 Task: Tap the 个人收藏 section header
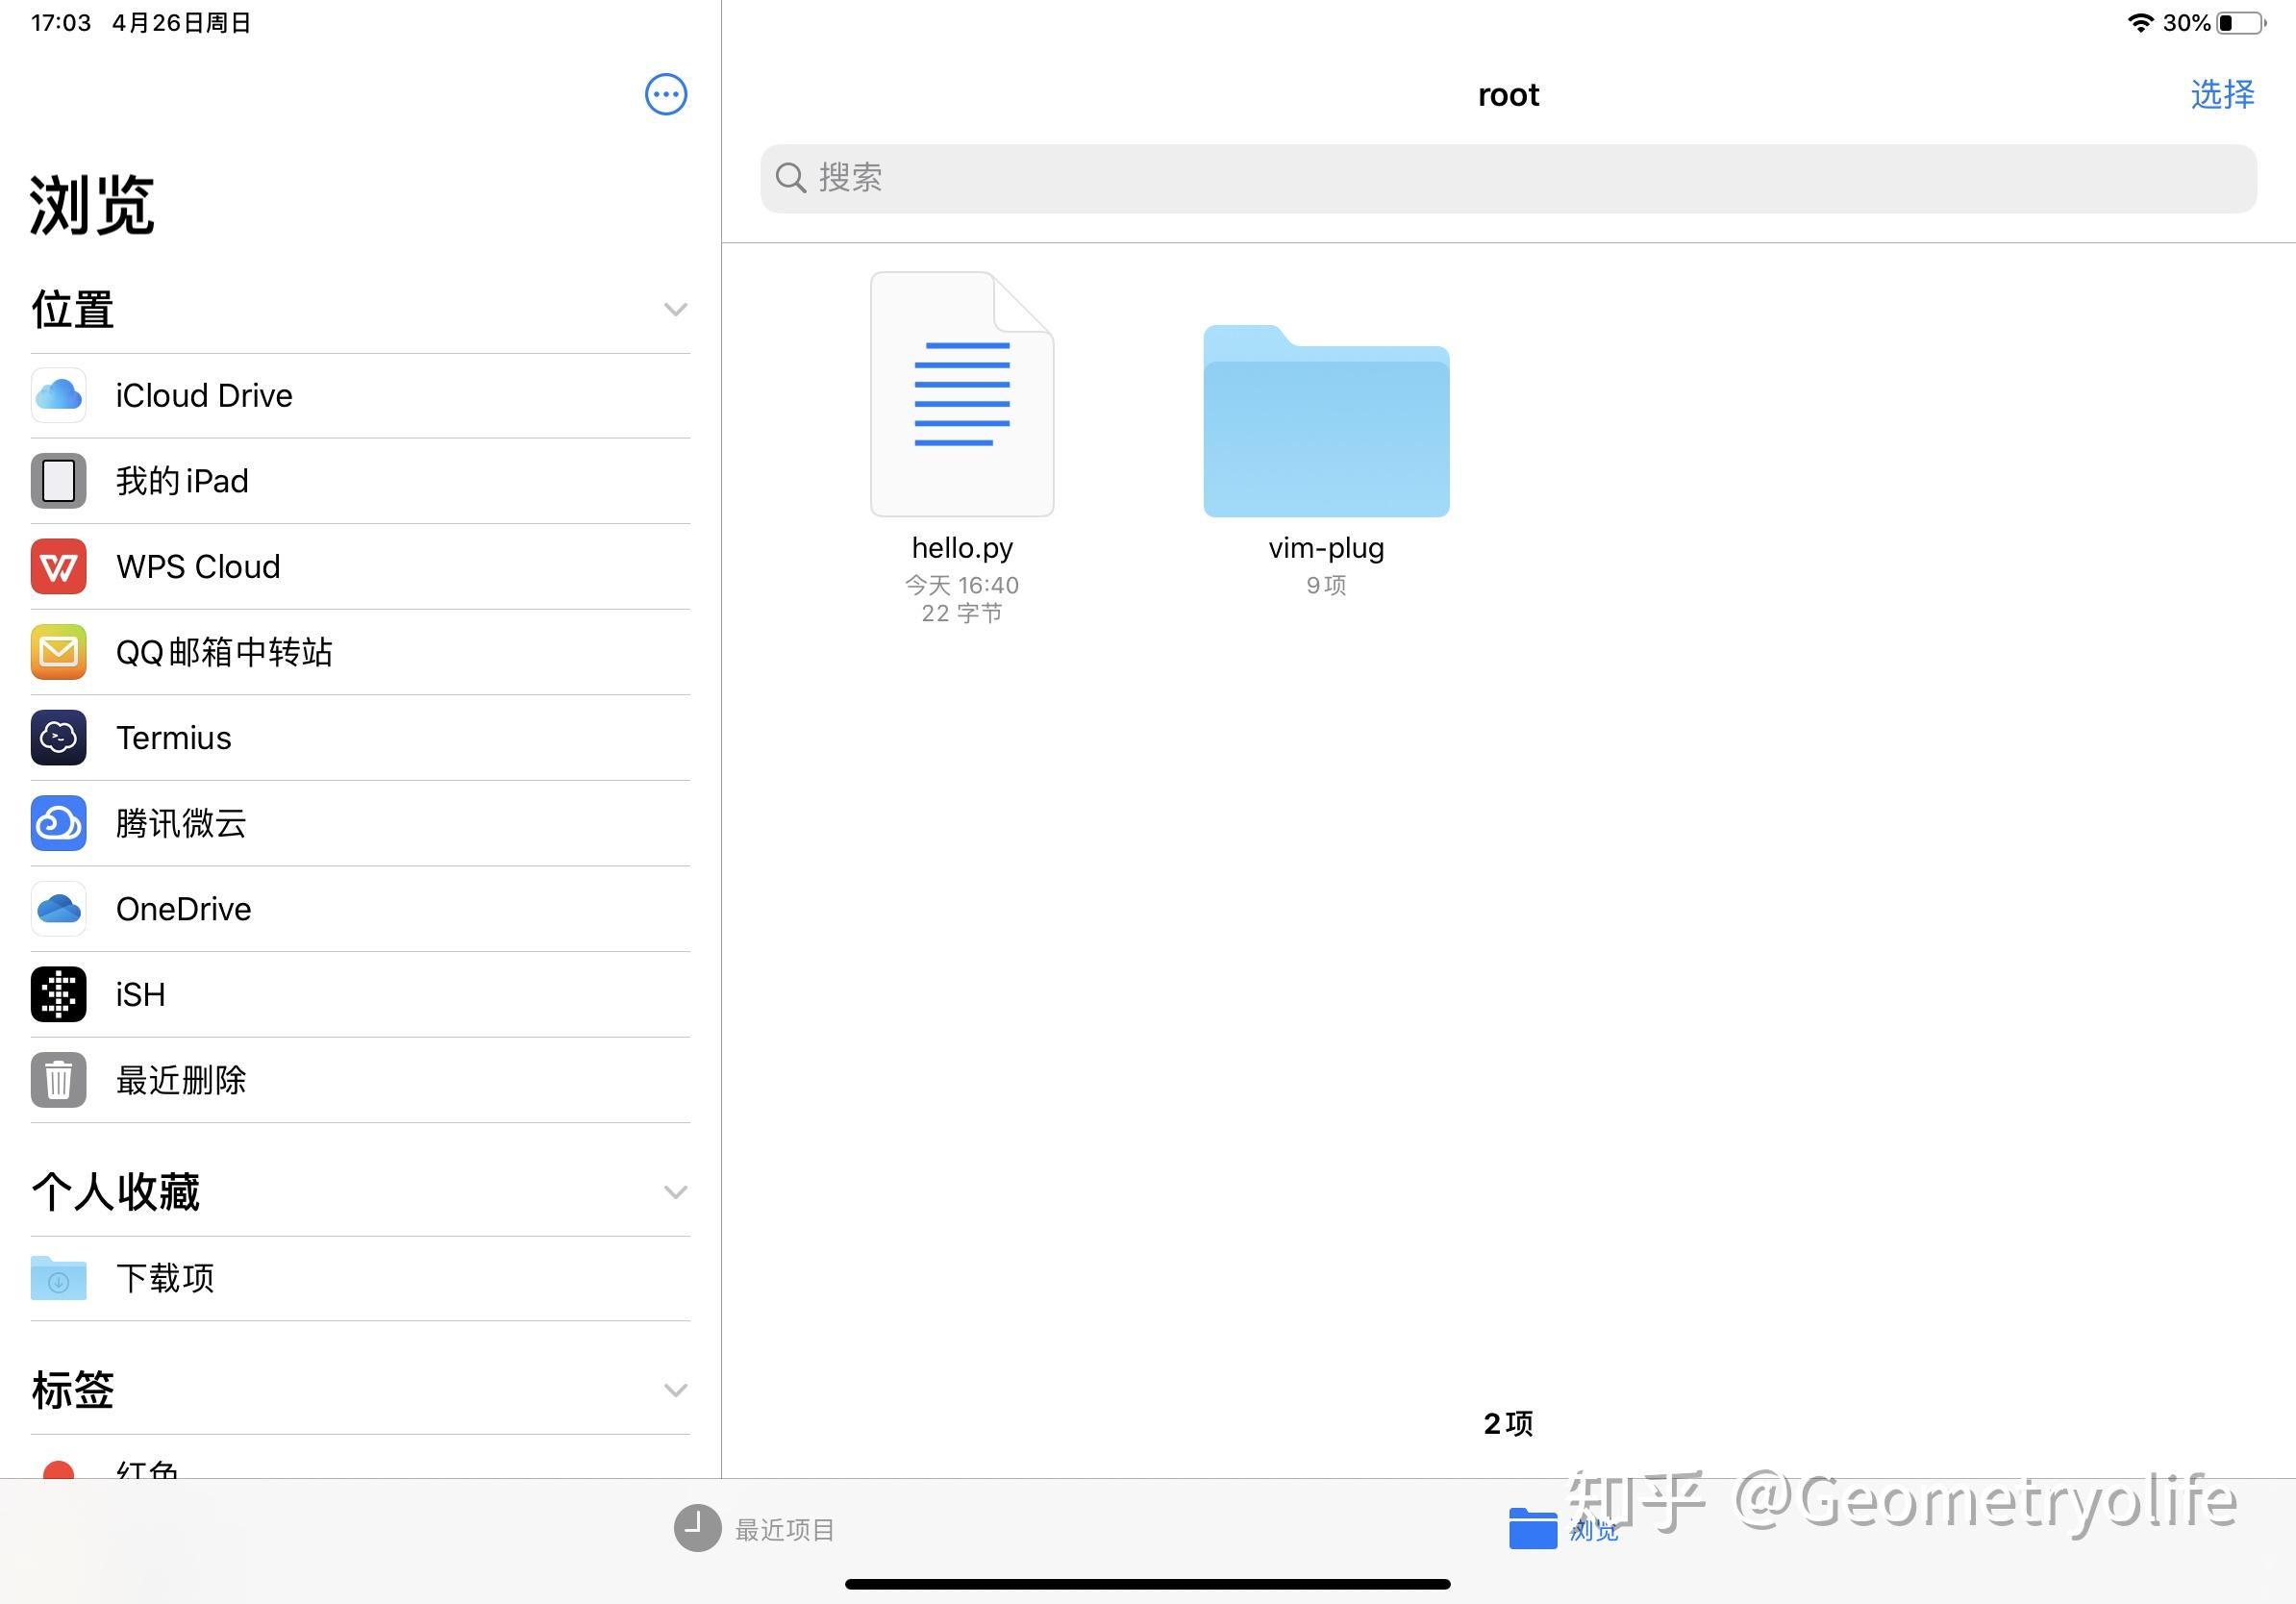tap(116, 1192)
